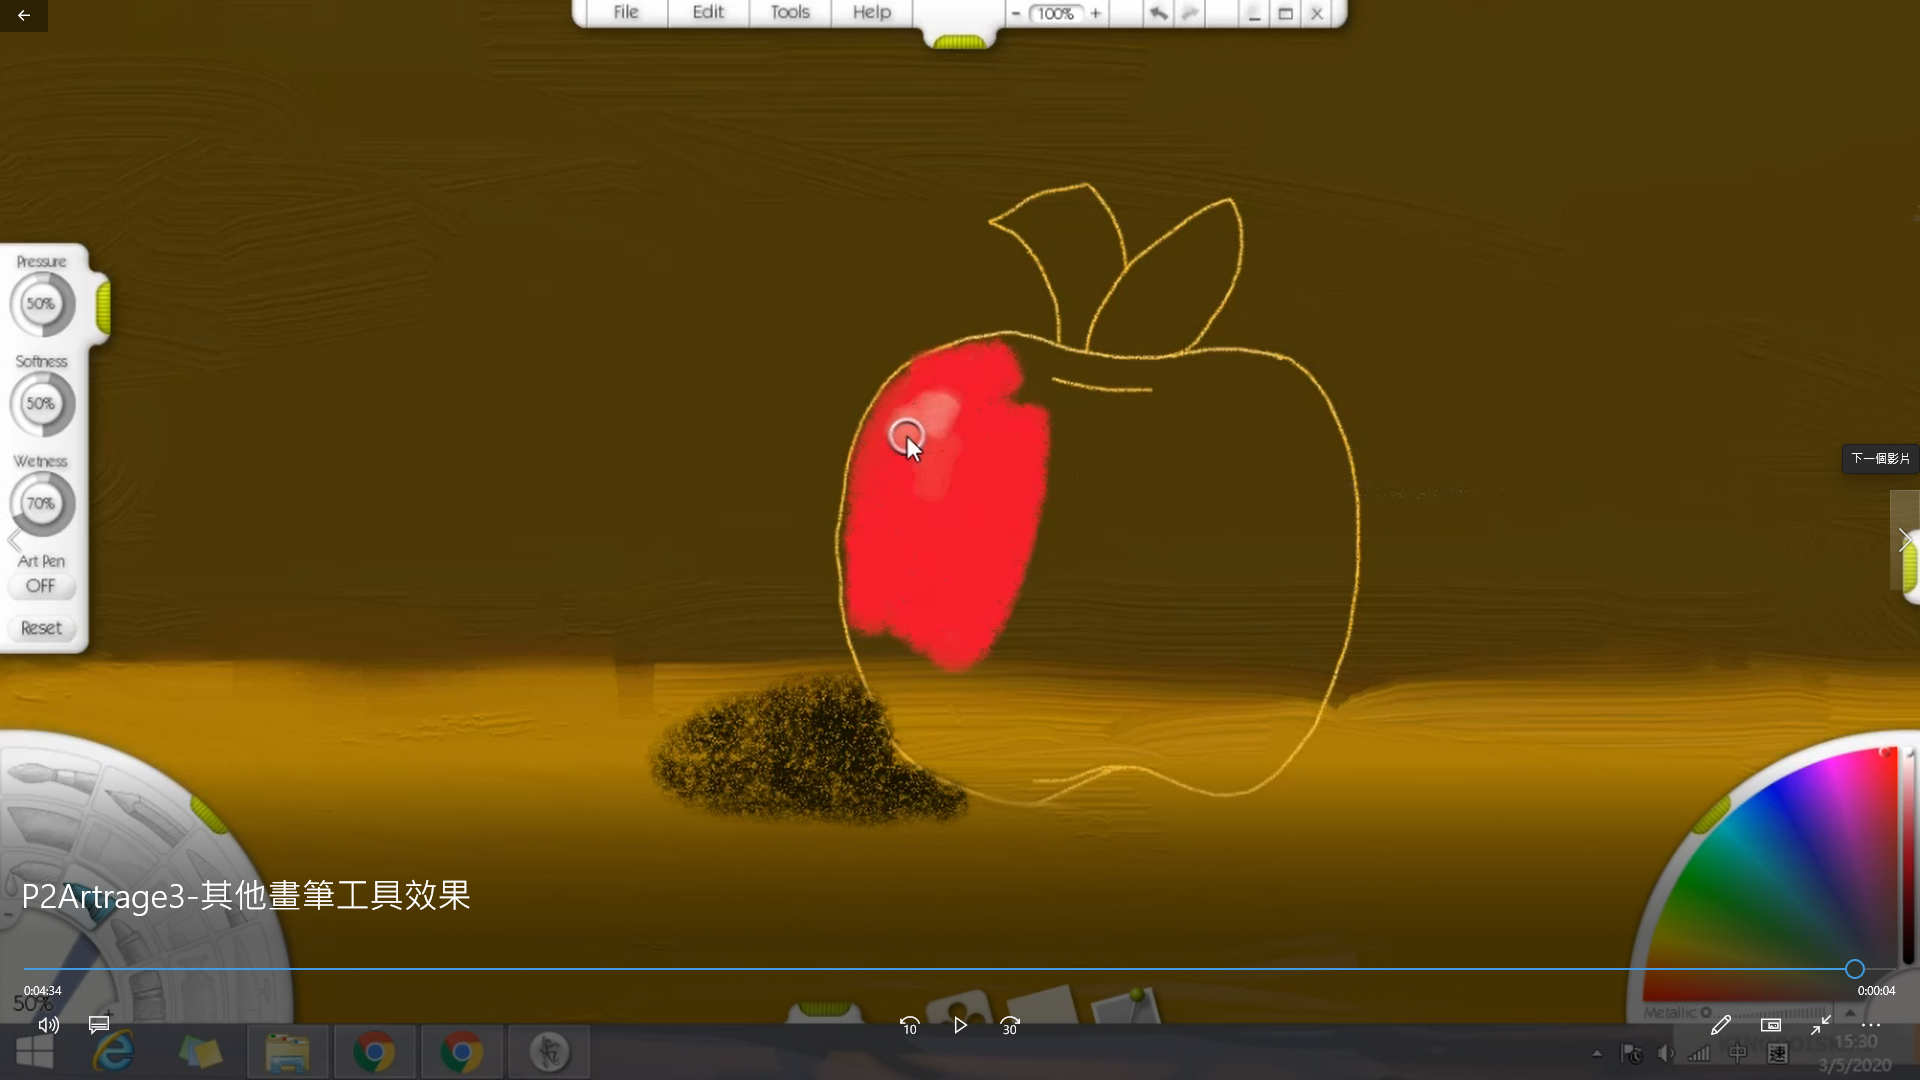Viewport: 1920px width, 1080px height.
Task: Open the more options ellipsis menu
Action: click(1871, 1025)
